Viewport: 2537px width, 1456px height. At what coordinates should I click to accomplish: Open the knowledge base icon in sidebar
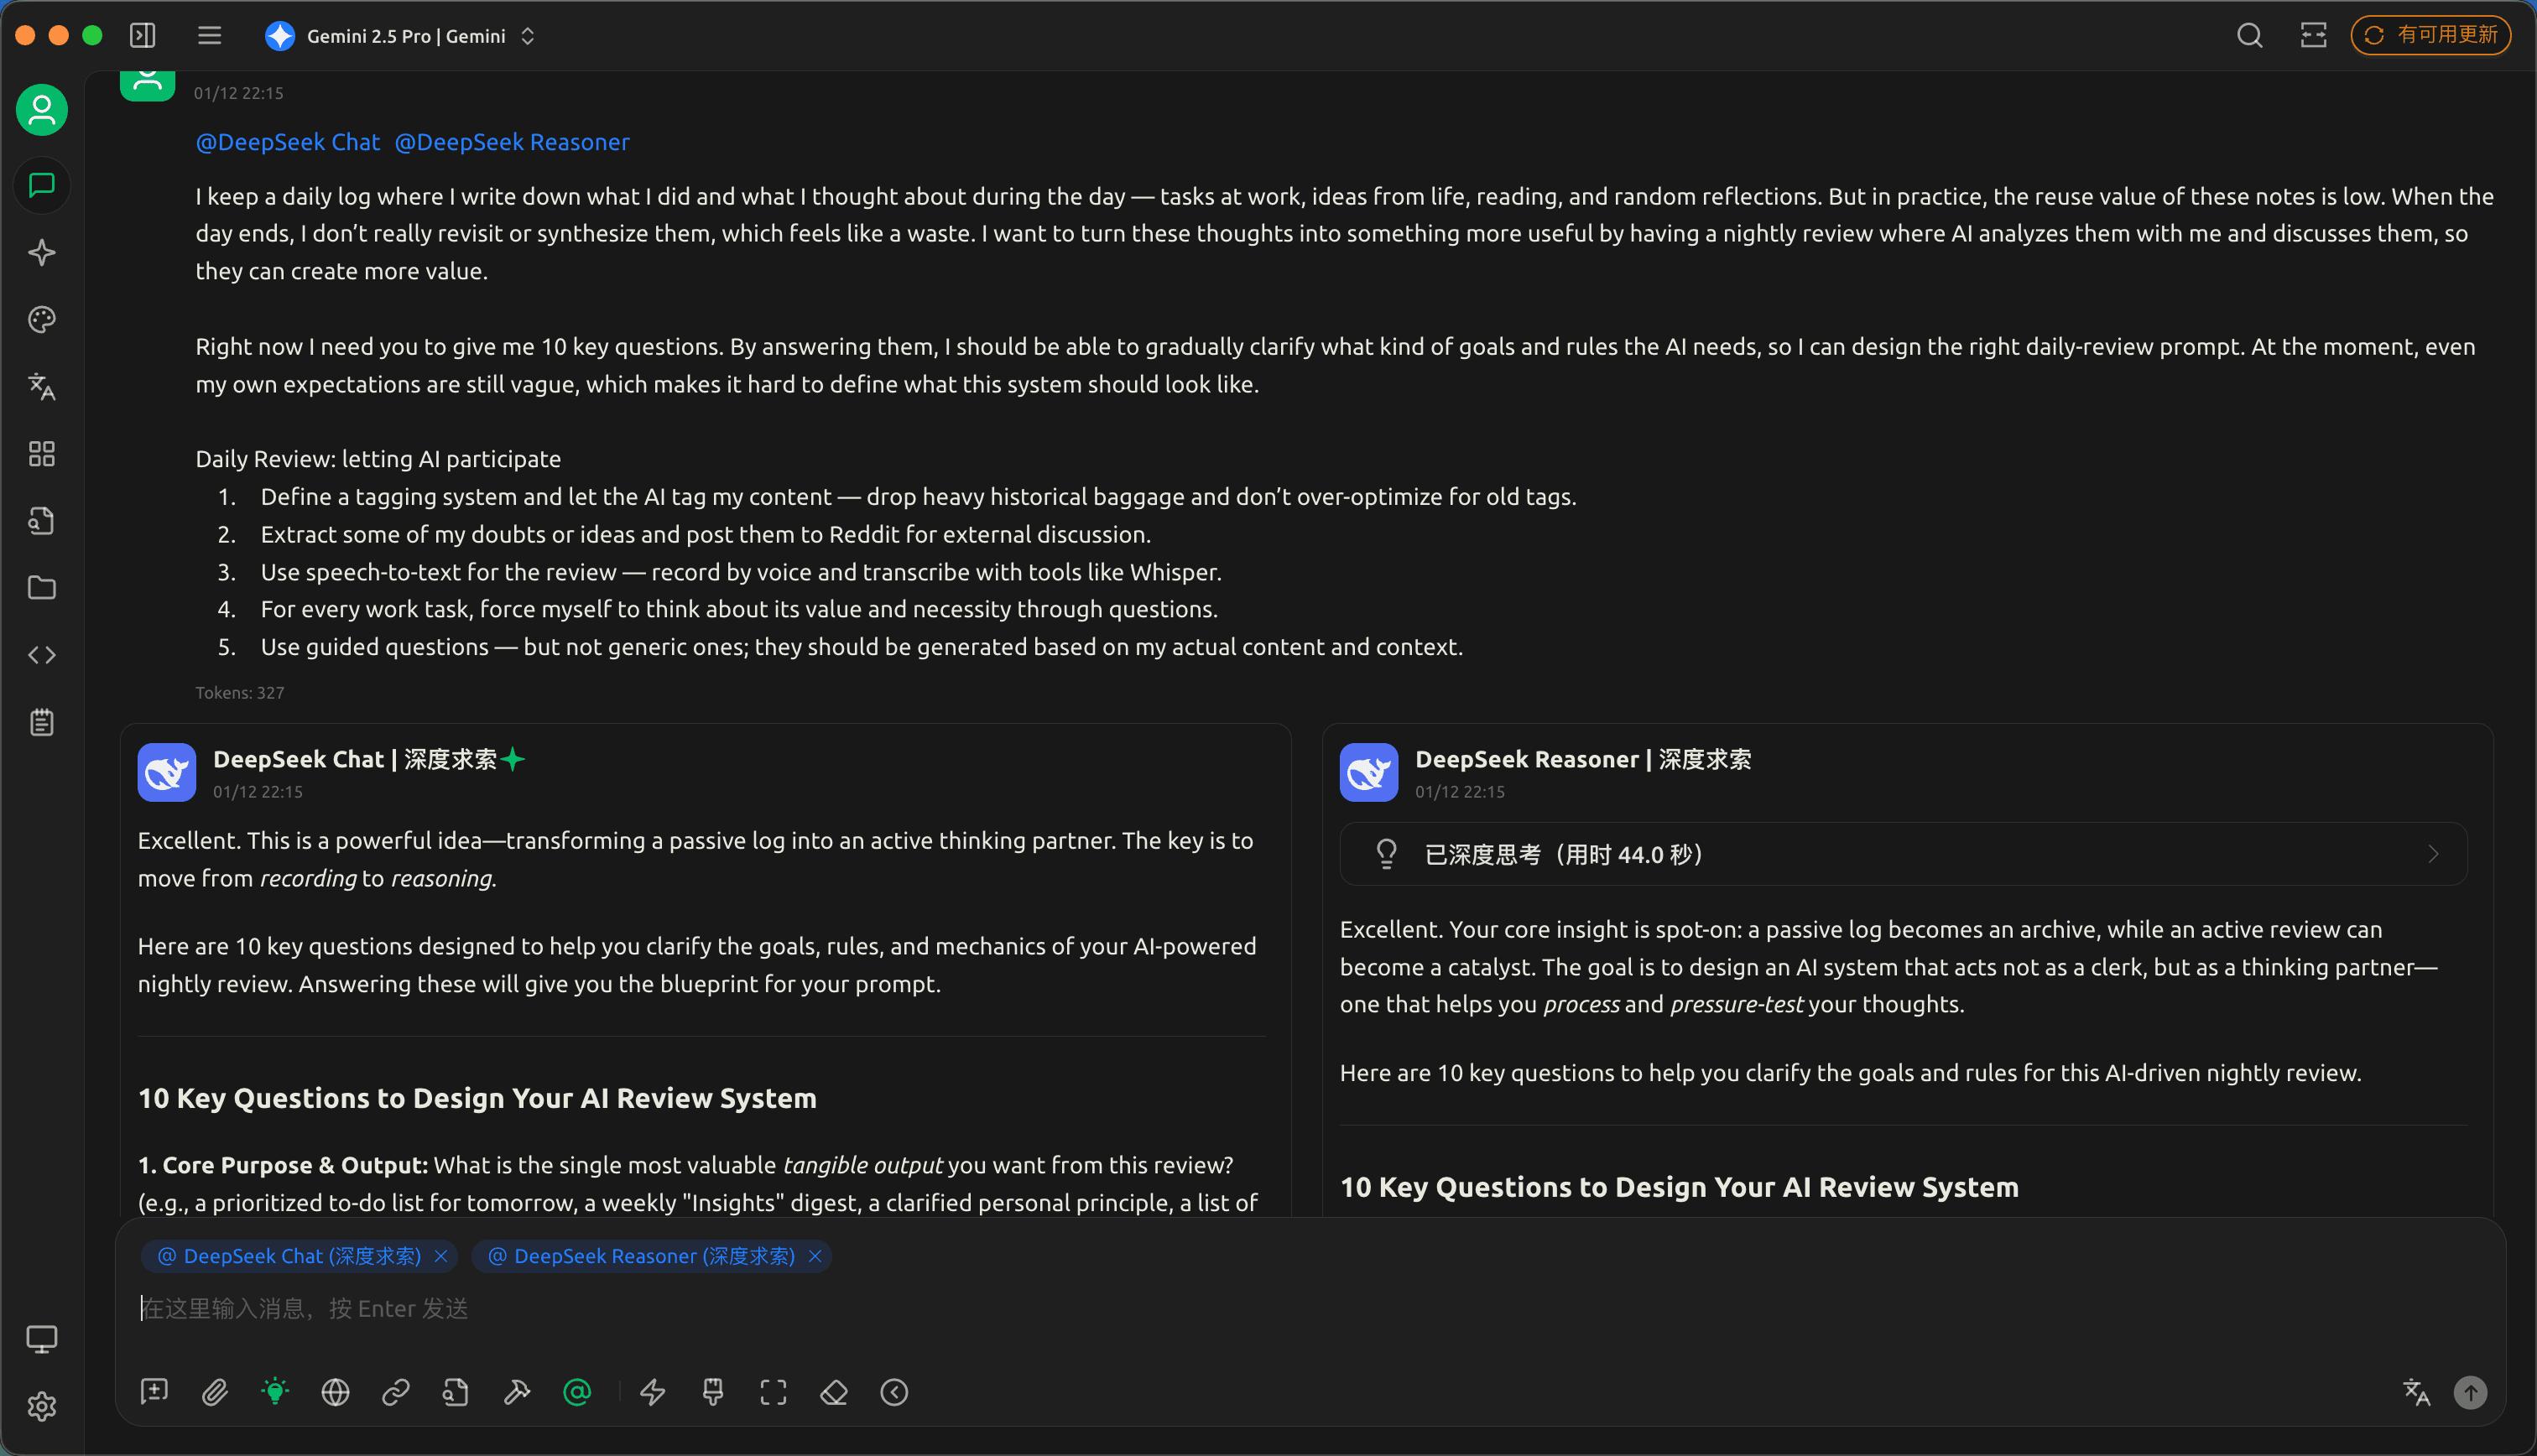pyautogui.click(x=42, y=521)
